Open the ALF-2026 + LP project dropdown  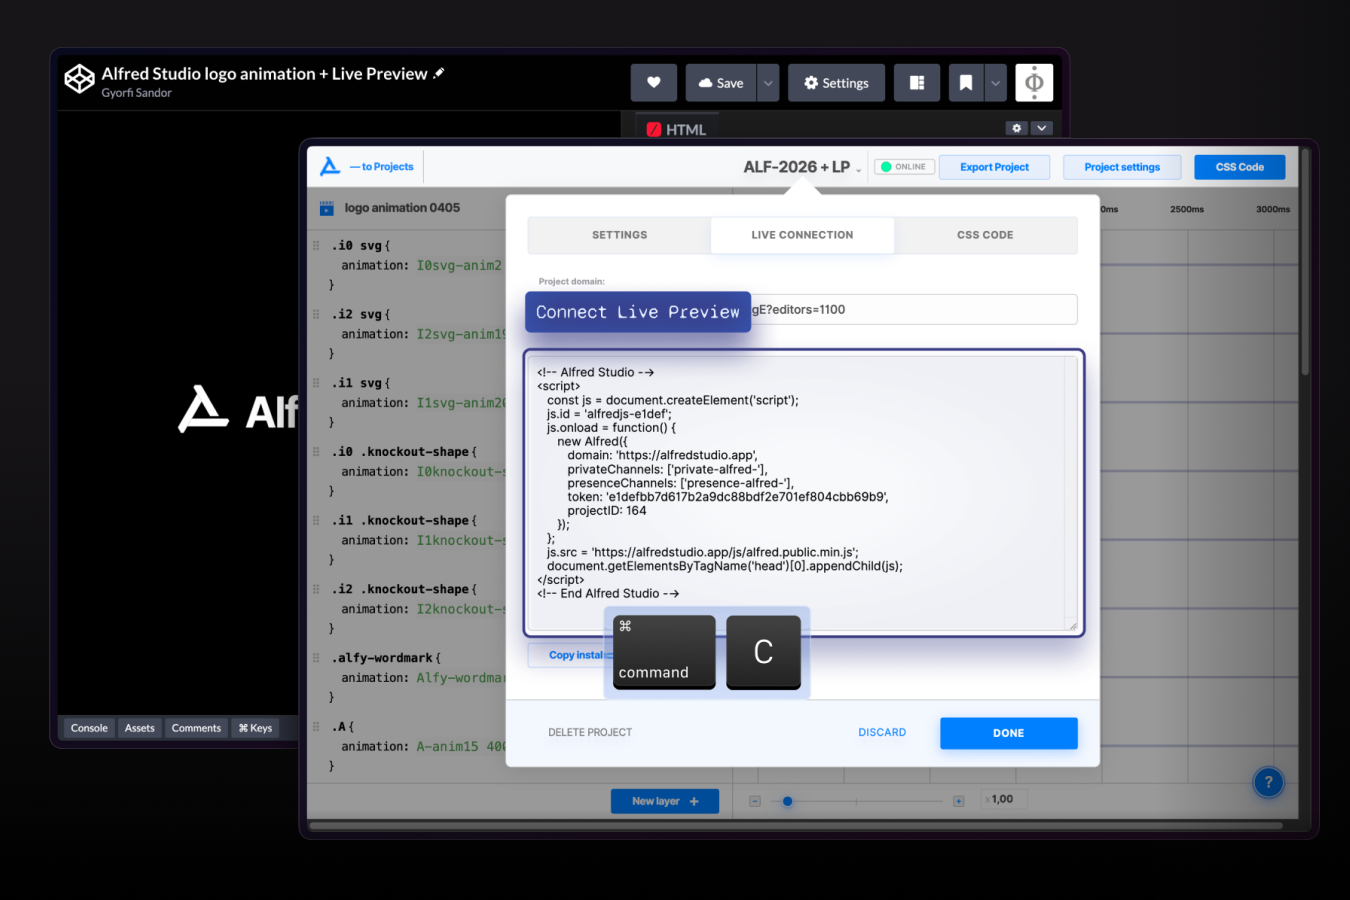click(802, 167)
